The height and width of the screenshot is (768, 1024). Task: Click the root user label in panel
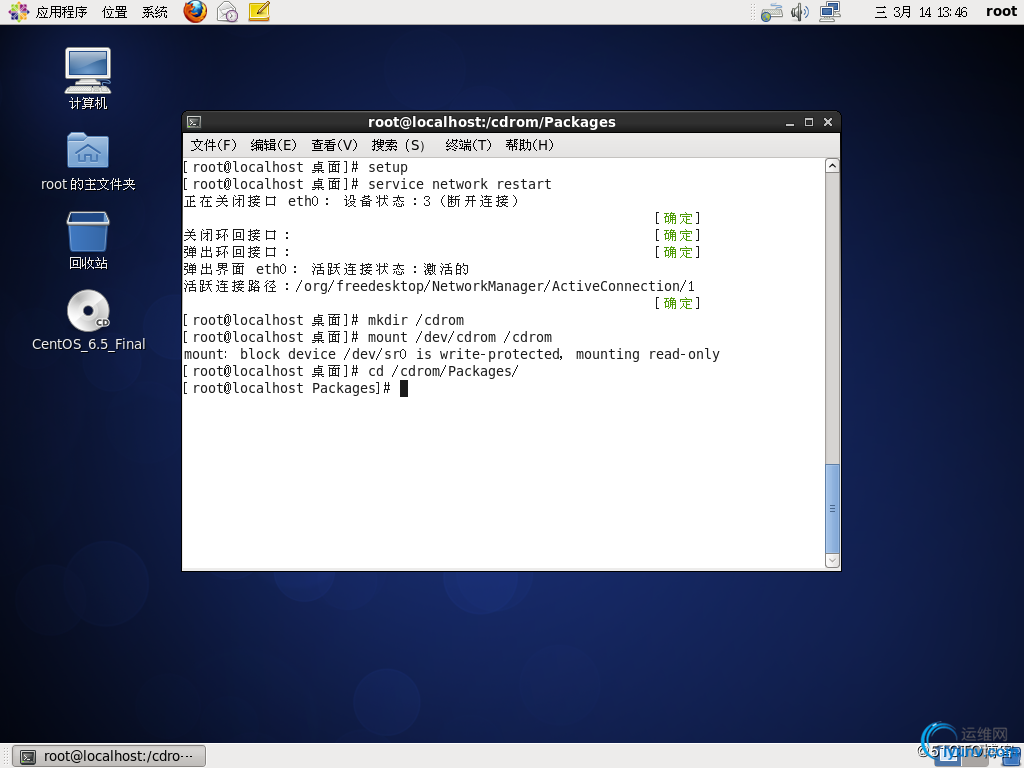click(x=1001, y=11)
